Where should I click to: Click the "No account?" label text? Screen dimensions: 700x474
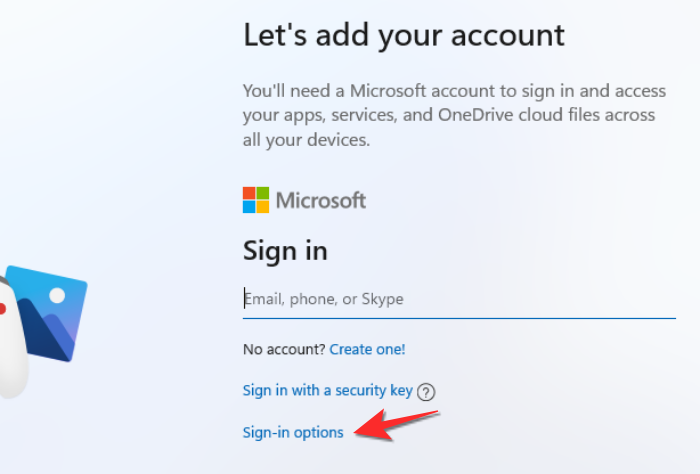[x=283, y=349]
